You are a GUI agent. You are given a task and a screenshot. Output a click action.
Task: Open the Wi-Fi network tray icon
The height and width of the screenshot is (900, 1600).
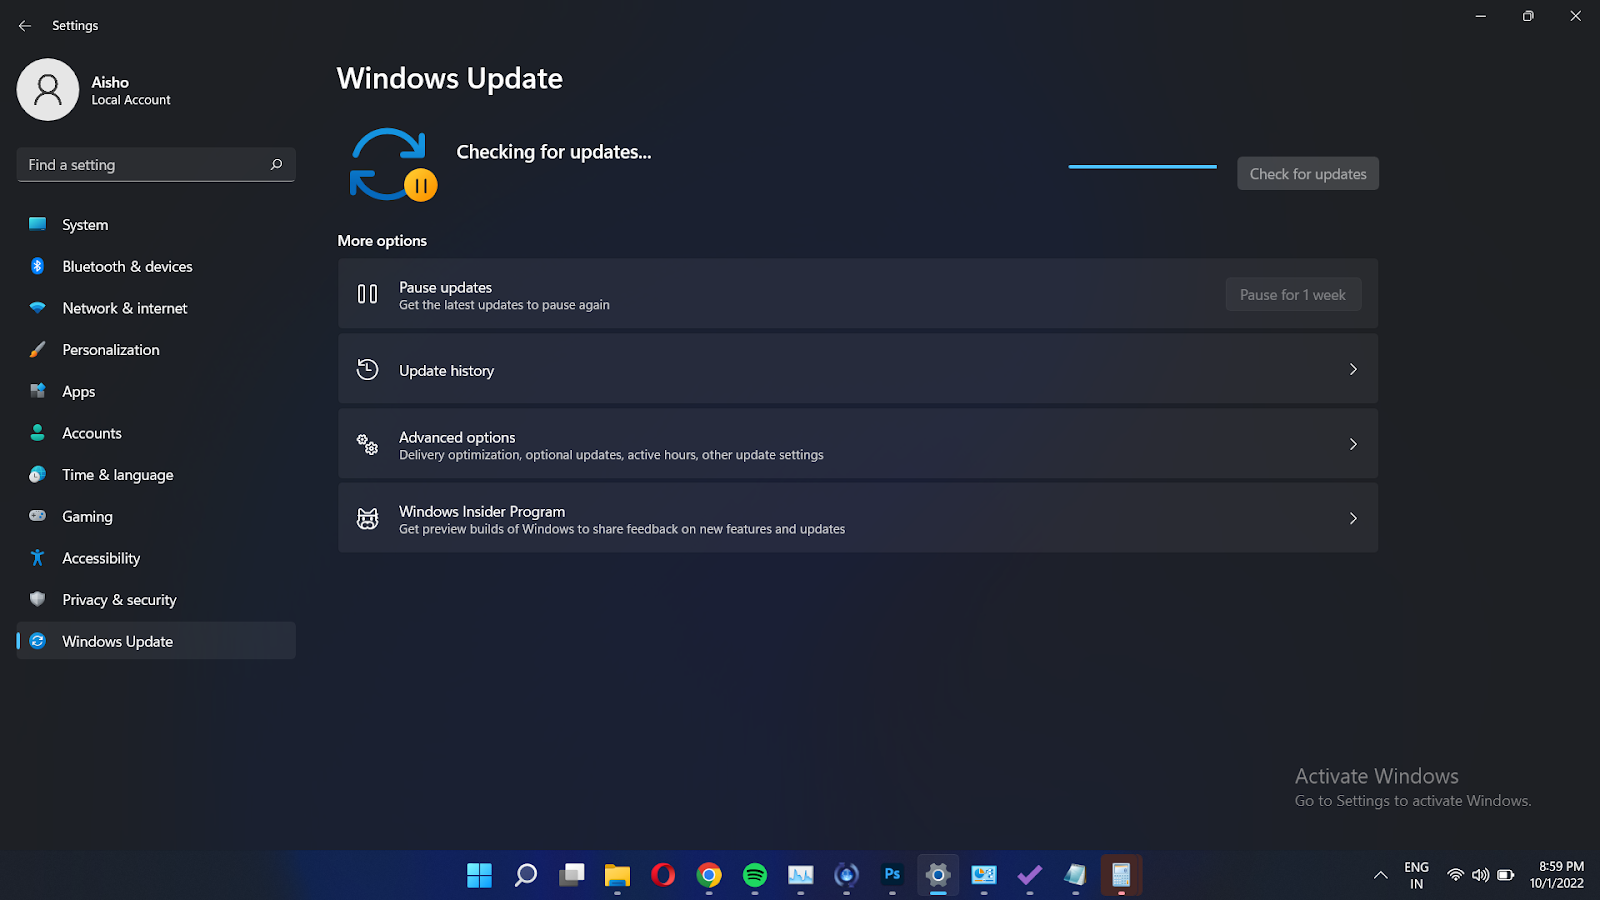click(x=1456, y=876)
